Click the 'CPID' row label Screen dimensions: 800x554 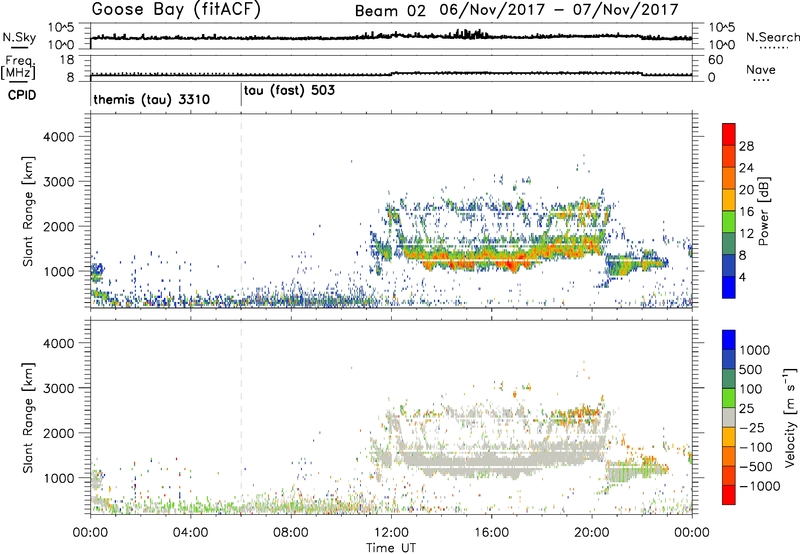click(21, 95)
